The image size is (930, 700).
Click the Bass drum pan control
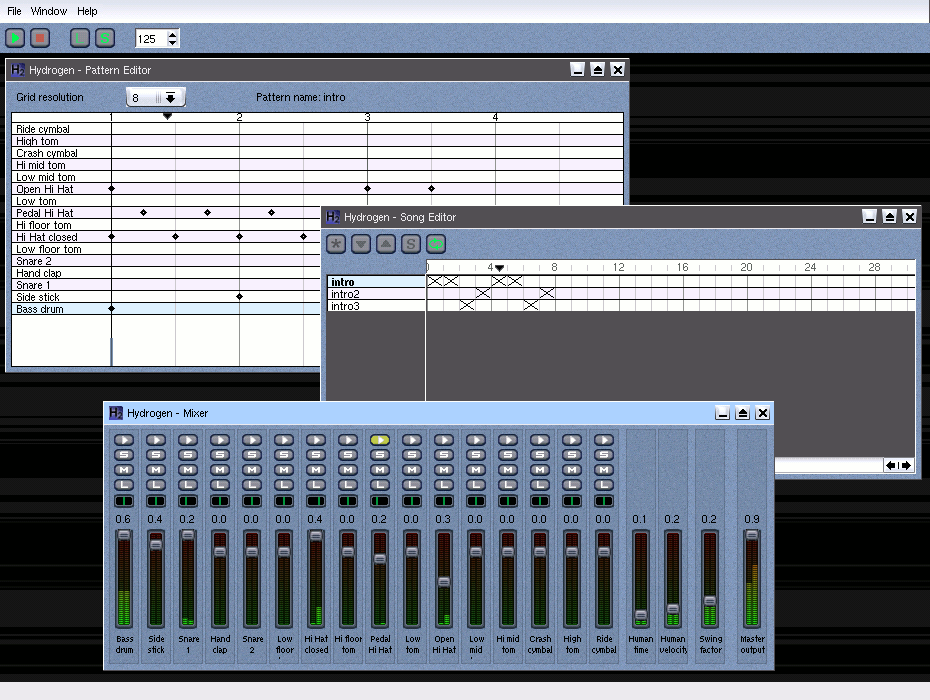124,501
